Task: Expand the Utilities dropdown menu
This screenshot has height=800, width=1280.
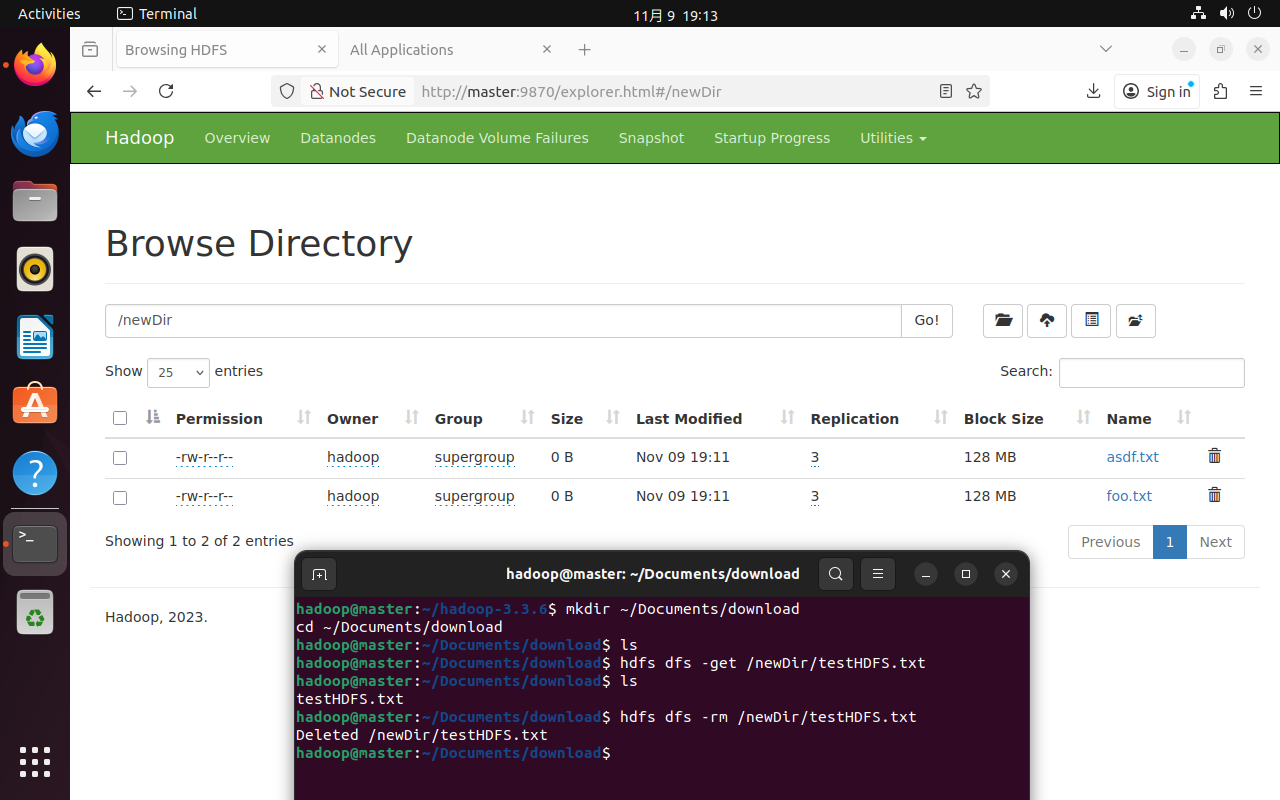Action: (893, 138)
